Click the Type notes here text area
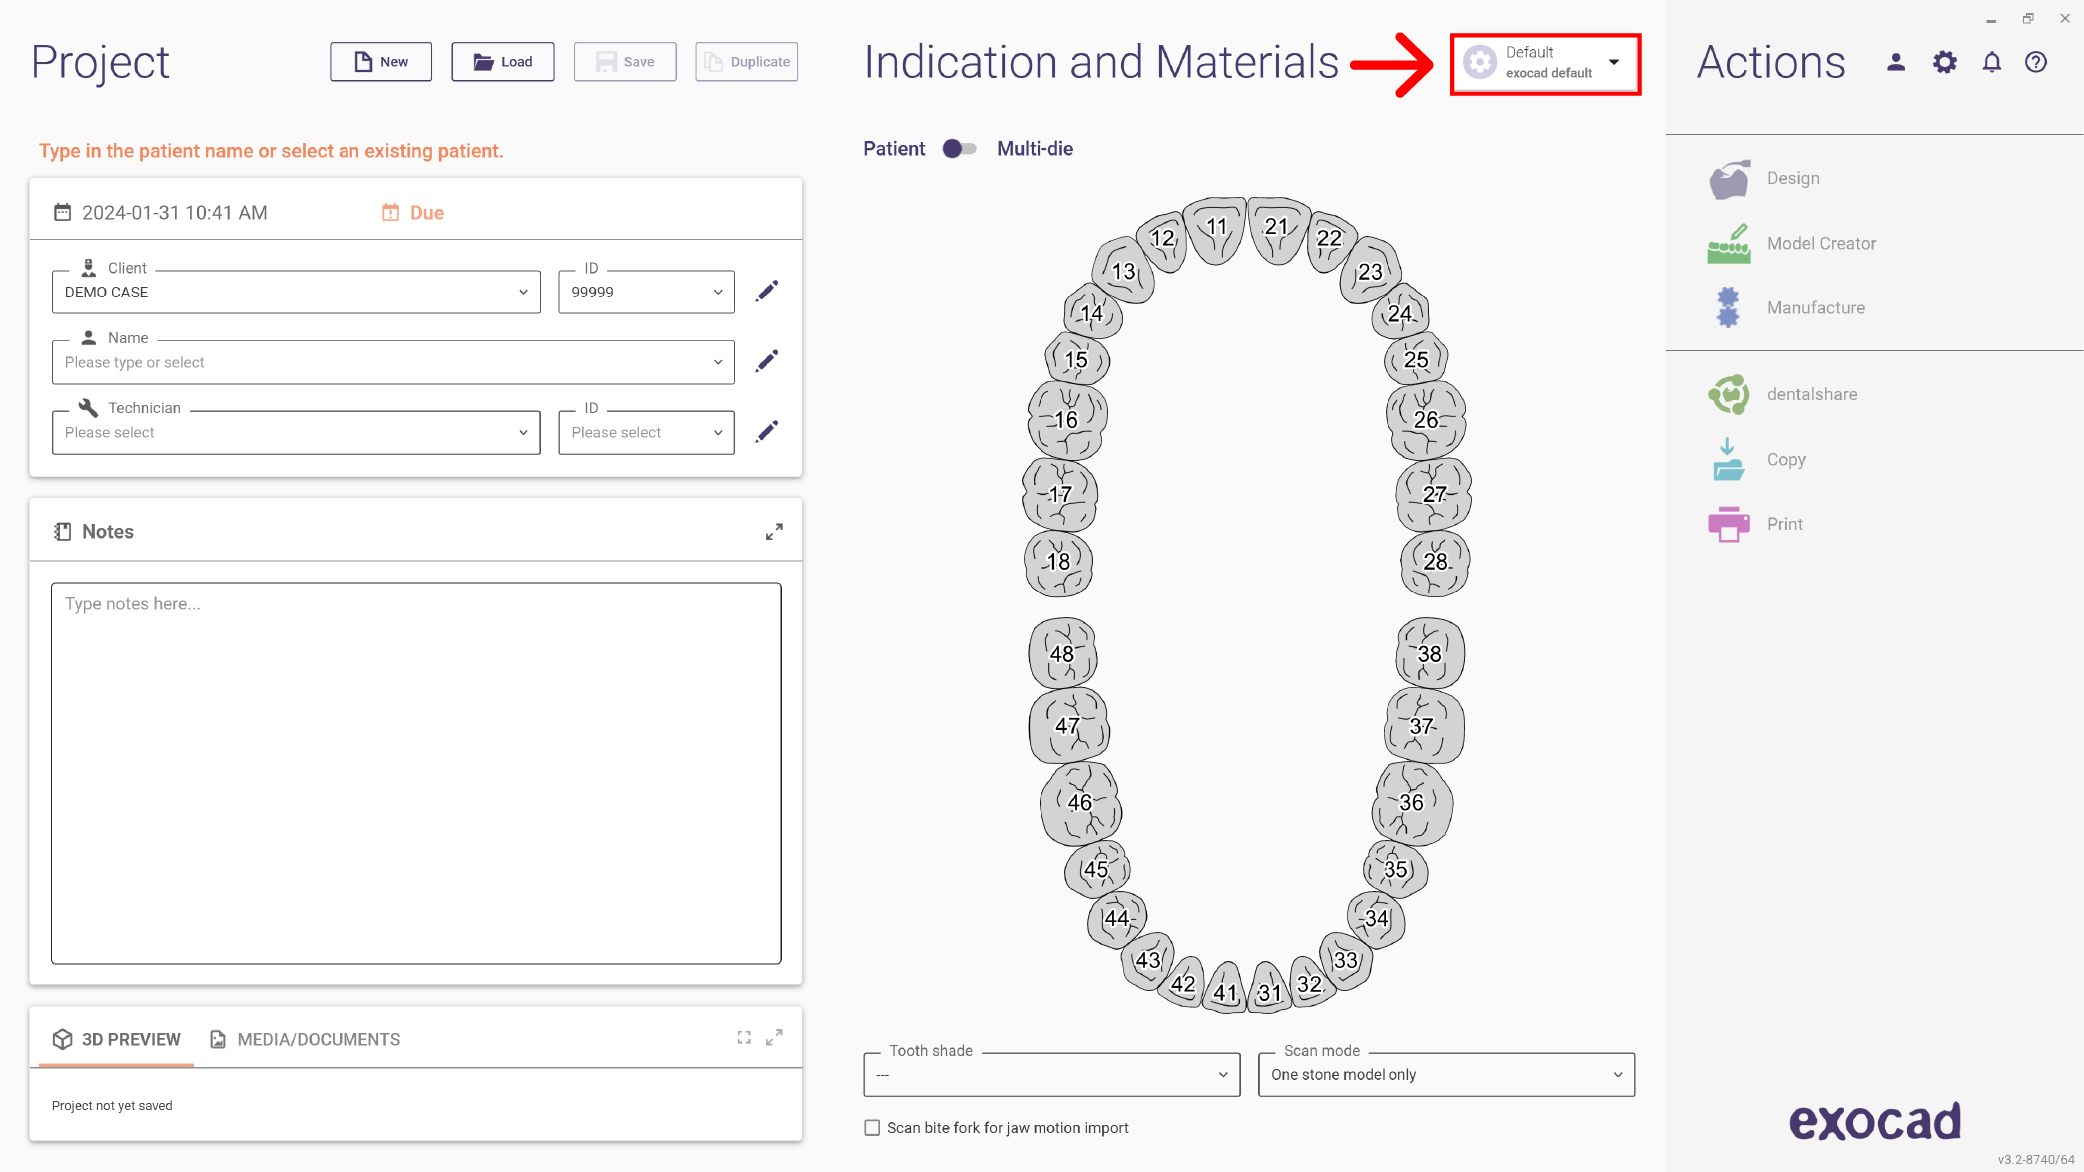Viewport: 2084px width, 1172px height. (416, 773)
